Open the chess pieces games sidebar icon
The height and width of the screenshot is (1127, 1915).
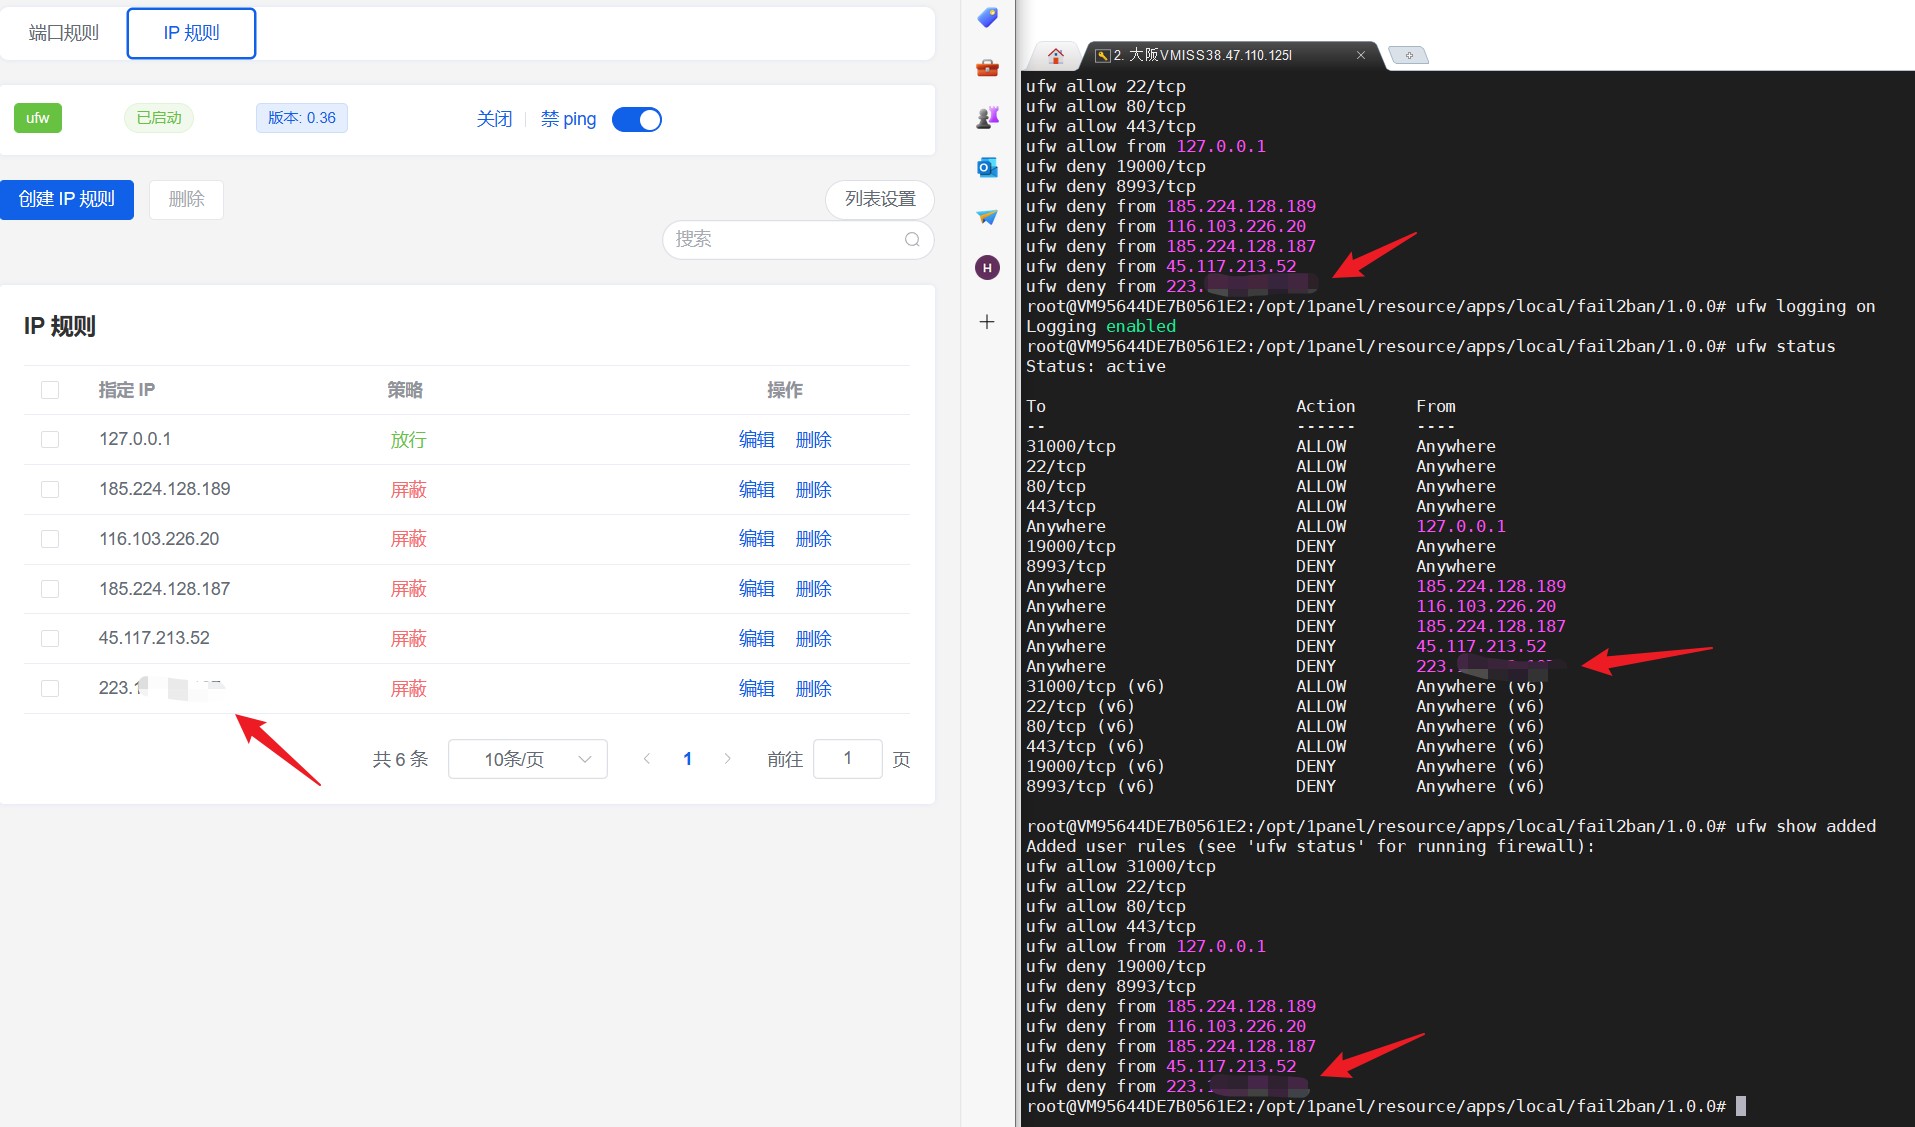[x=987, y=118]
